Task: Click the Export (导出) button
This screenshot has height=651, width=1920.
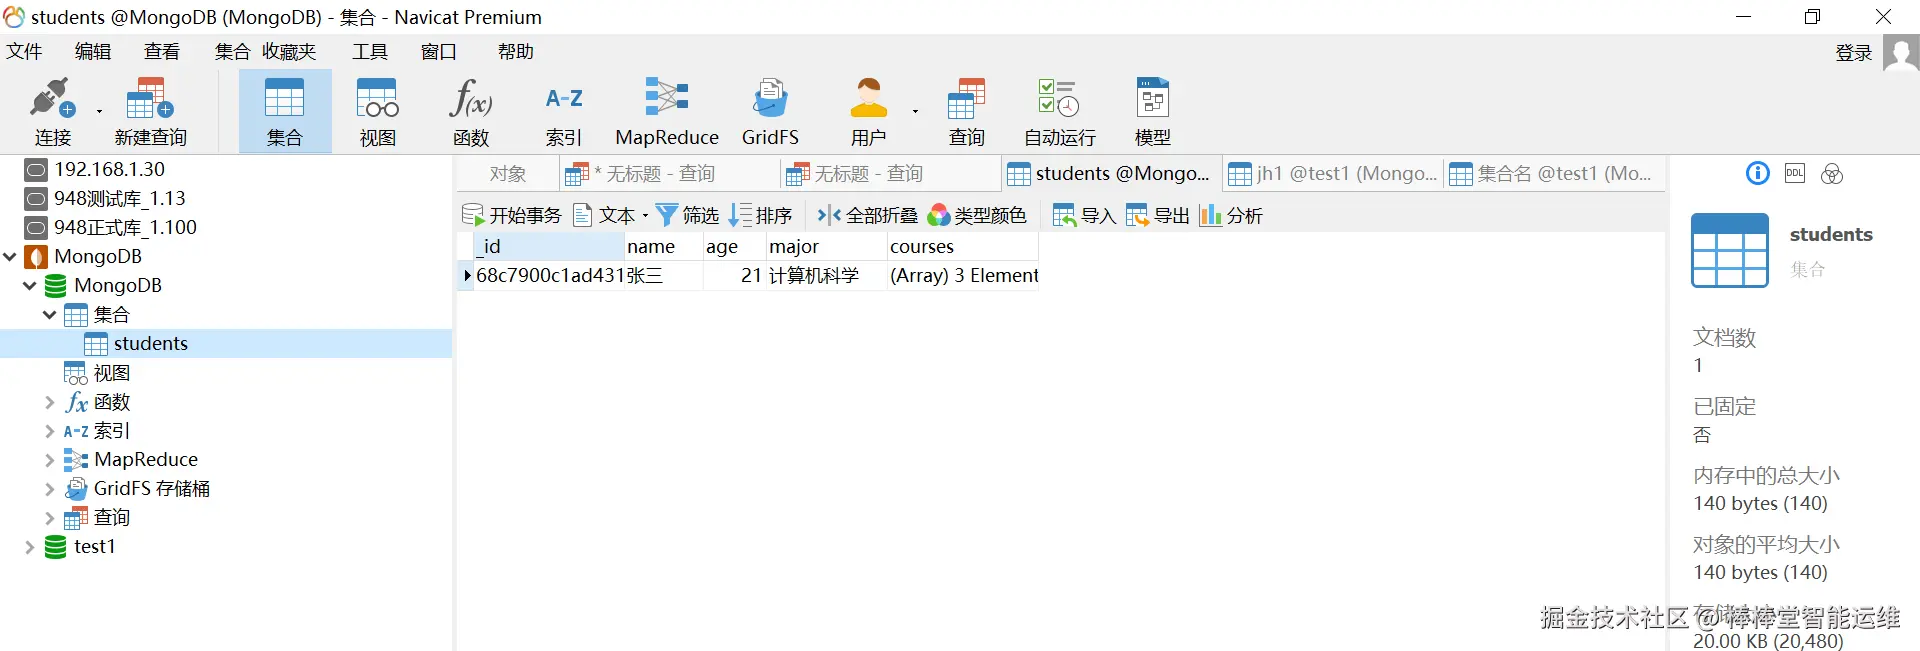Action: [x=1158, y=215]
